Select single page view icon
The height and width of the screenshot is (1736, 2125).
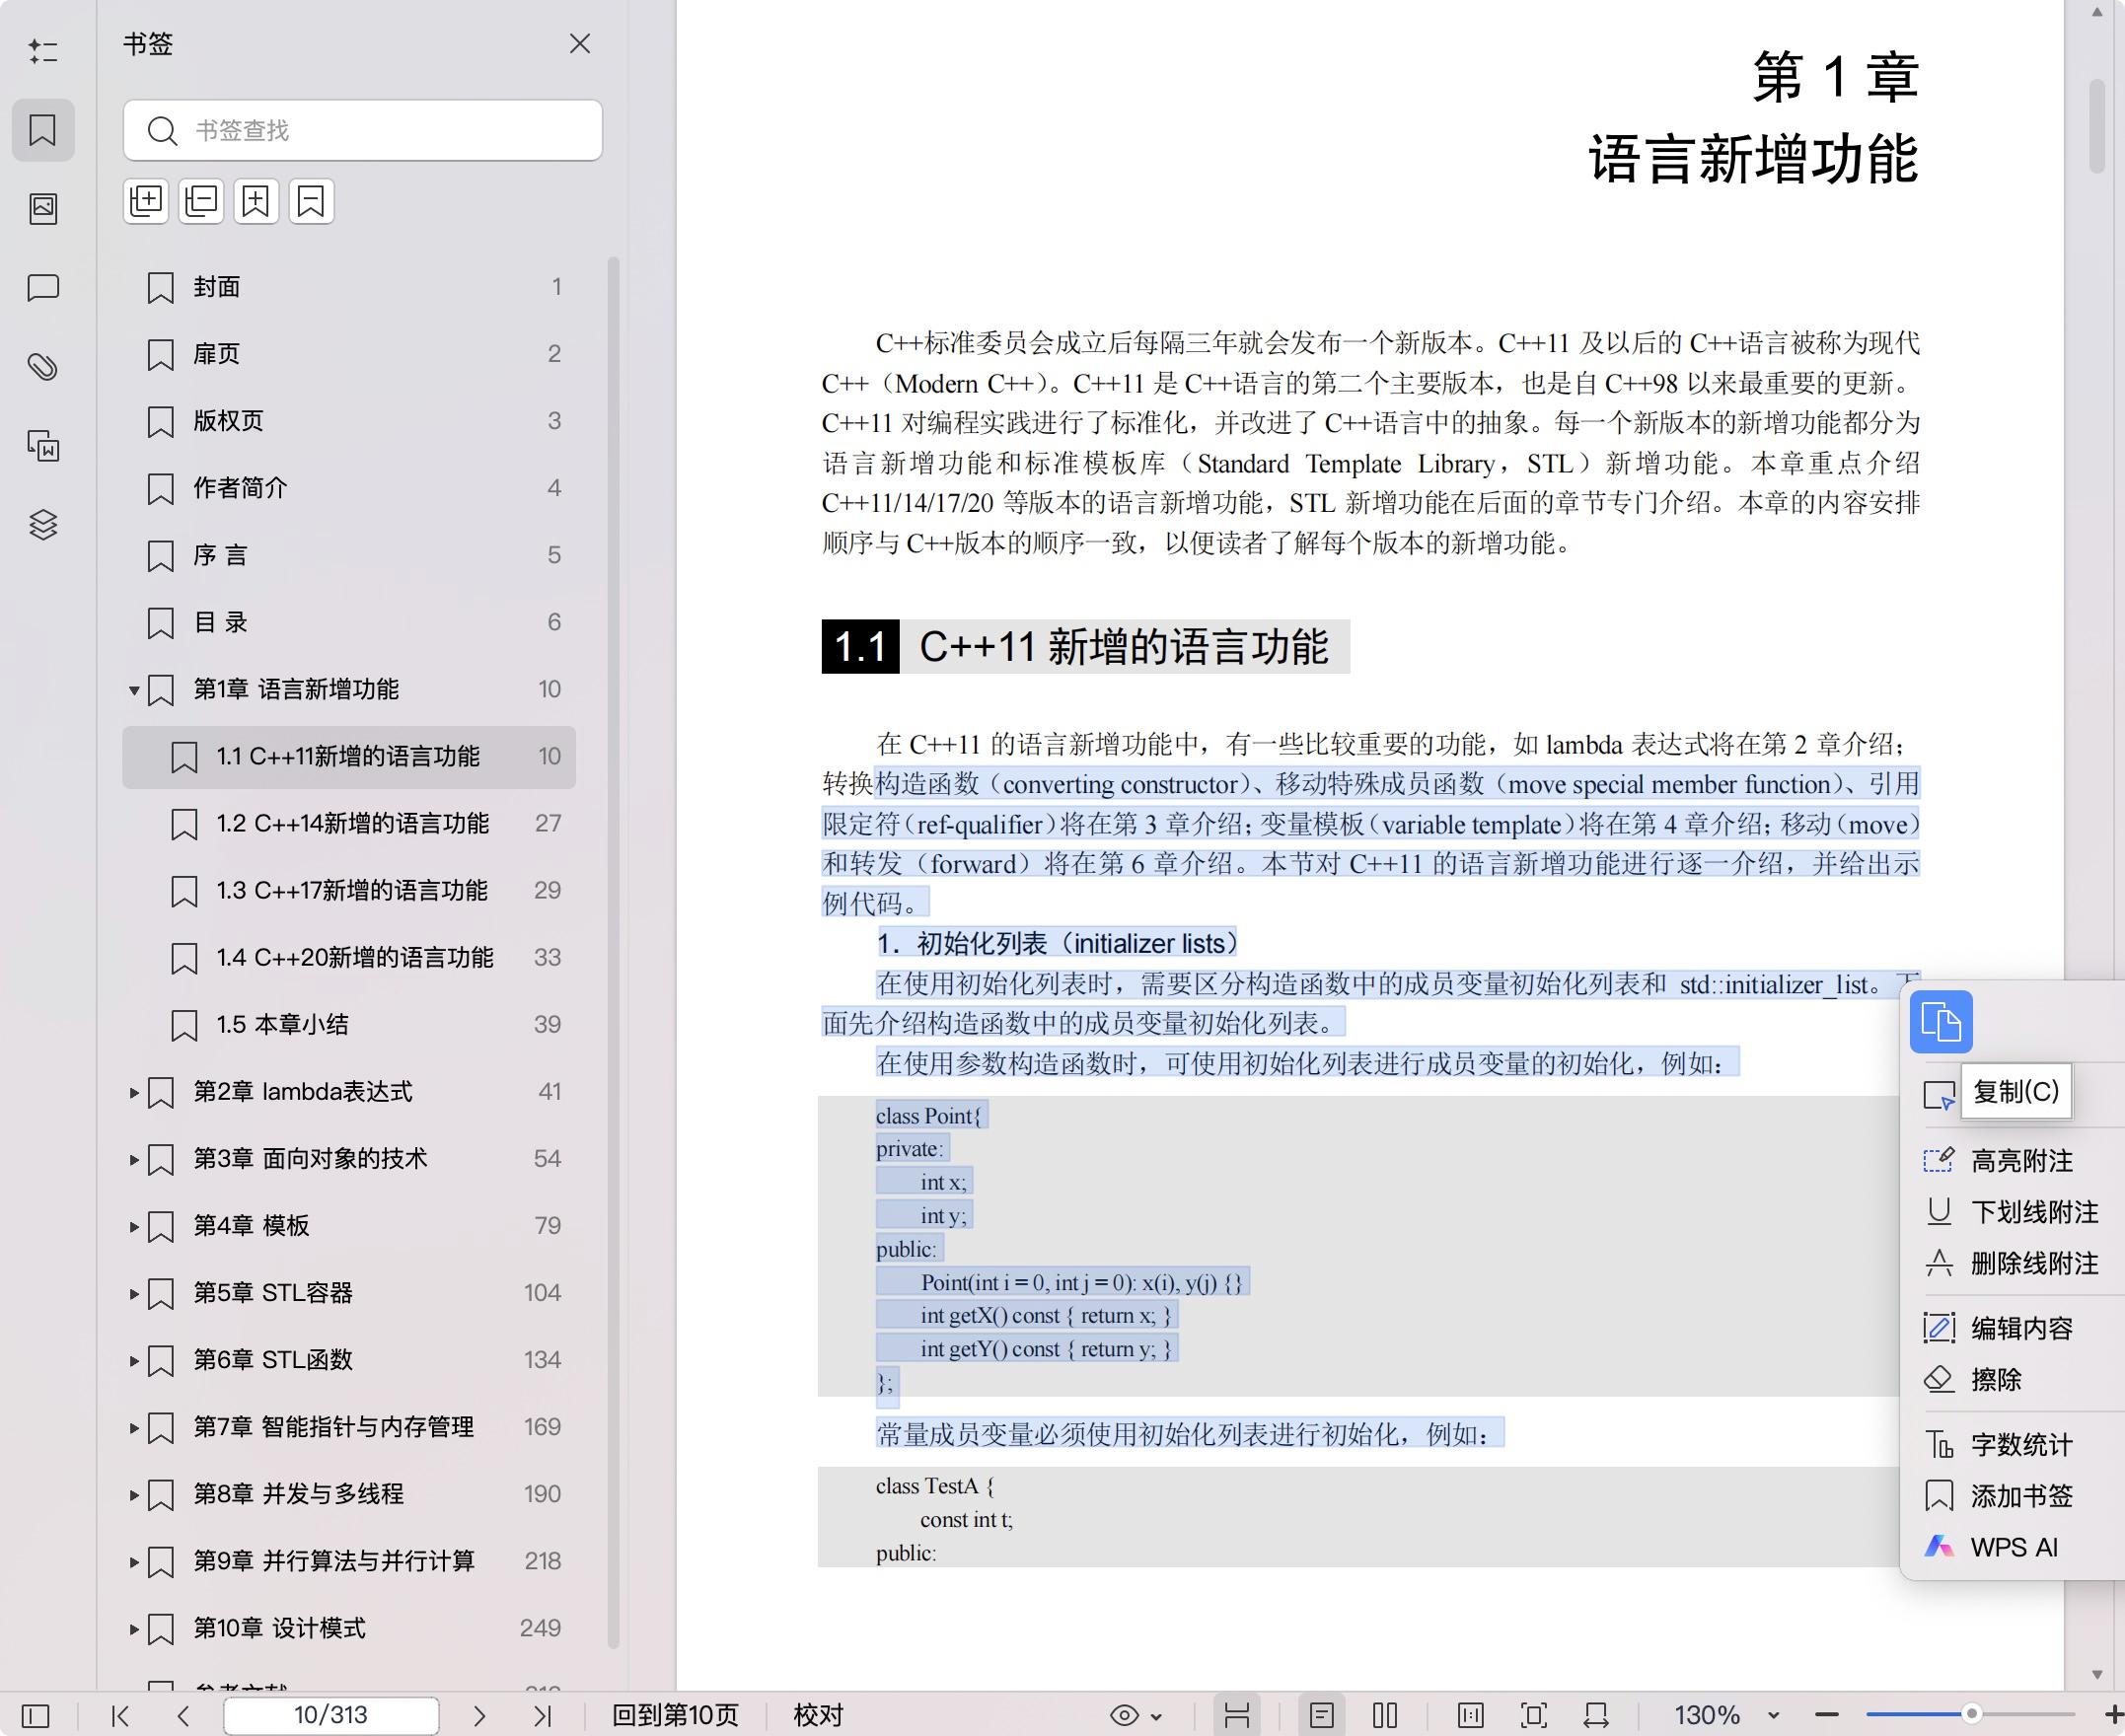pyautogui.click(x=1321, y=1716)
